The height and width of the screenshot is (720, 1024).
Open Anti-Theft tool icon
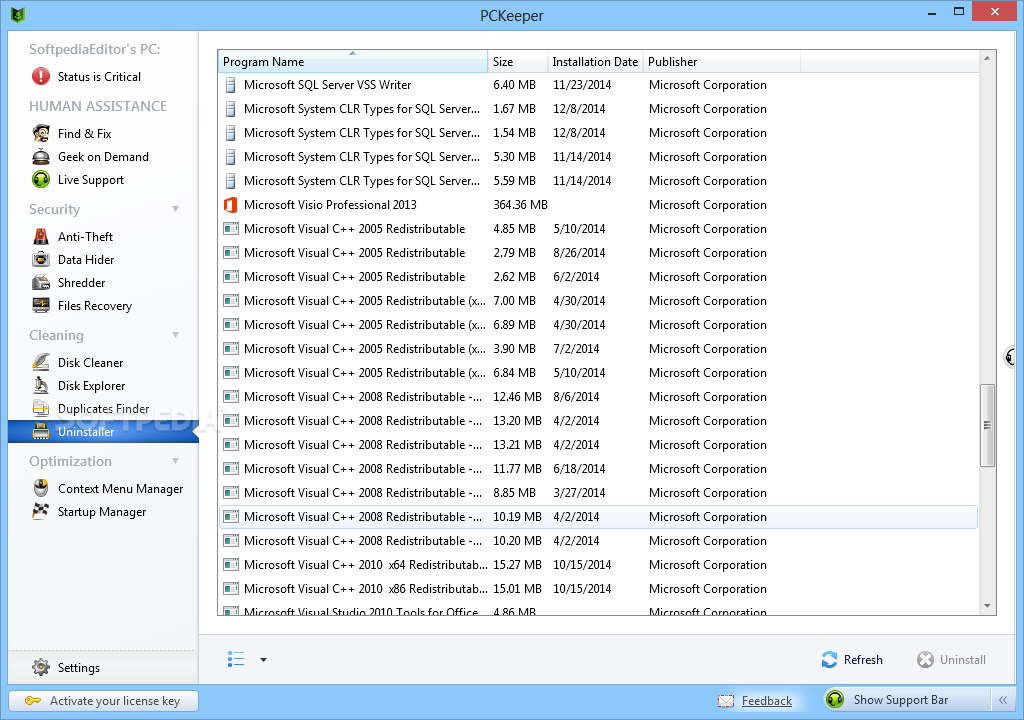point(41,237)
